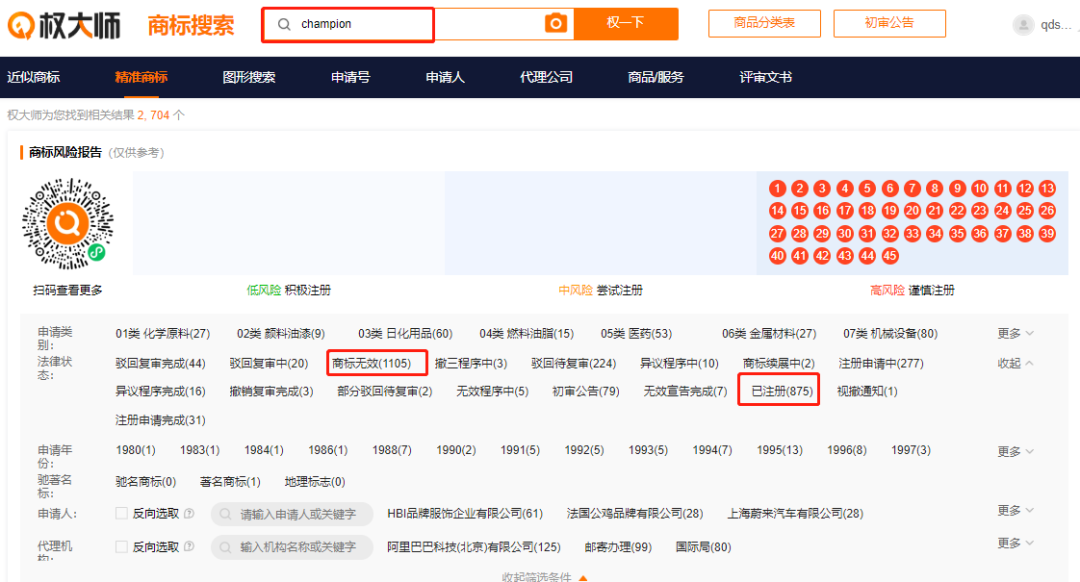1080x582 pixels.
Task: Select class circle 42 in the high-risk grid
Action: click(822, 256)
